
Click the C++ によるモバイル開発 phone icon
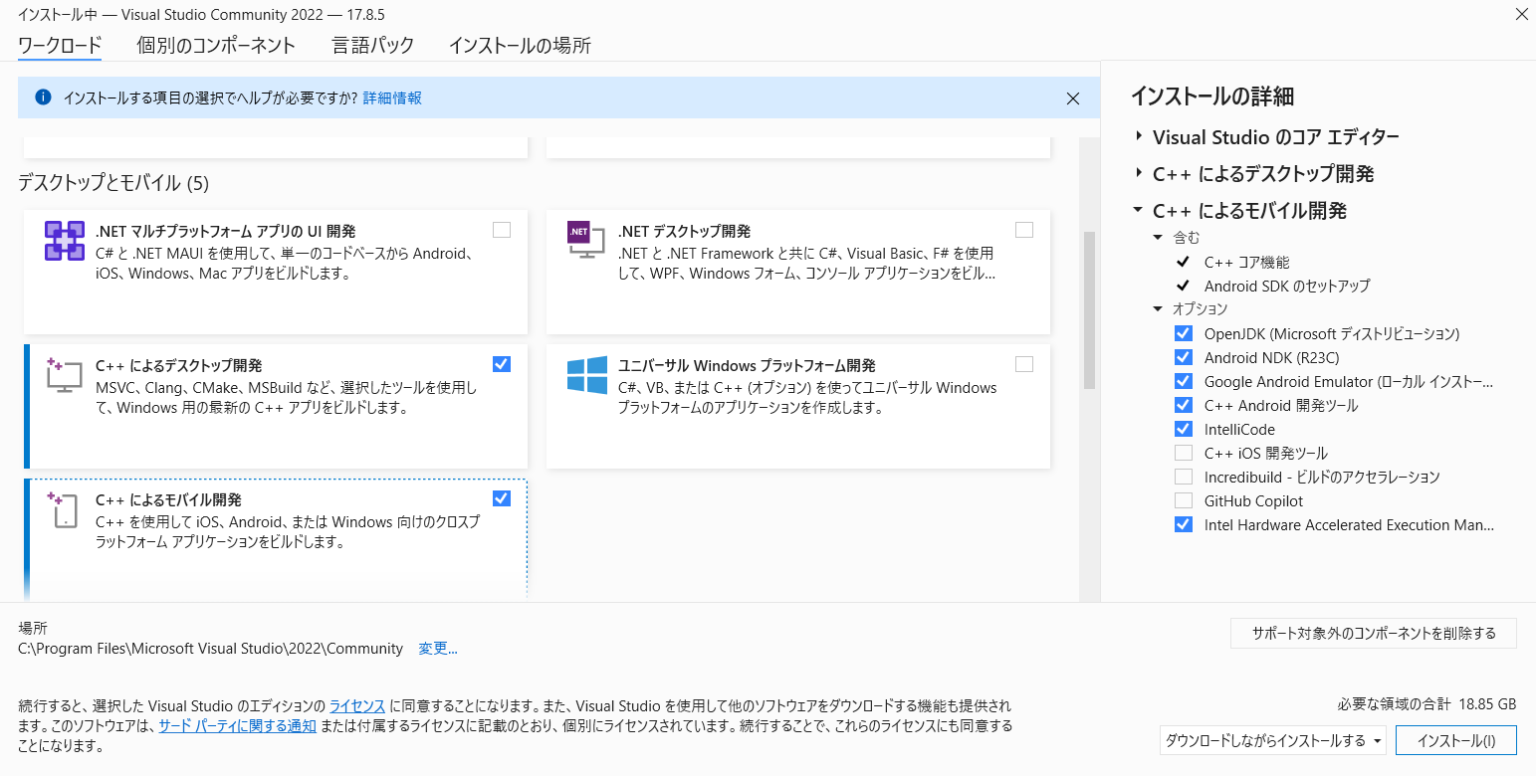(x=64, y=510)
